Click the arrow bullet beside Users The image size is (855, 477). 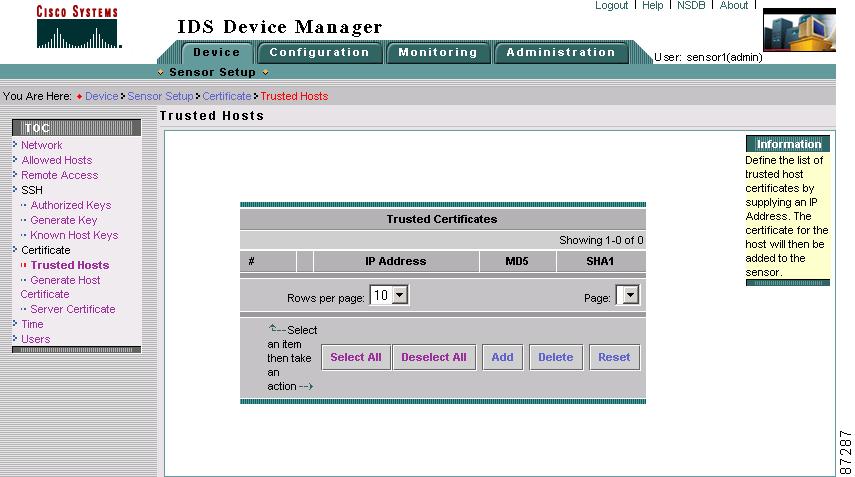tap(15, 338)
